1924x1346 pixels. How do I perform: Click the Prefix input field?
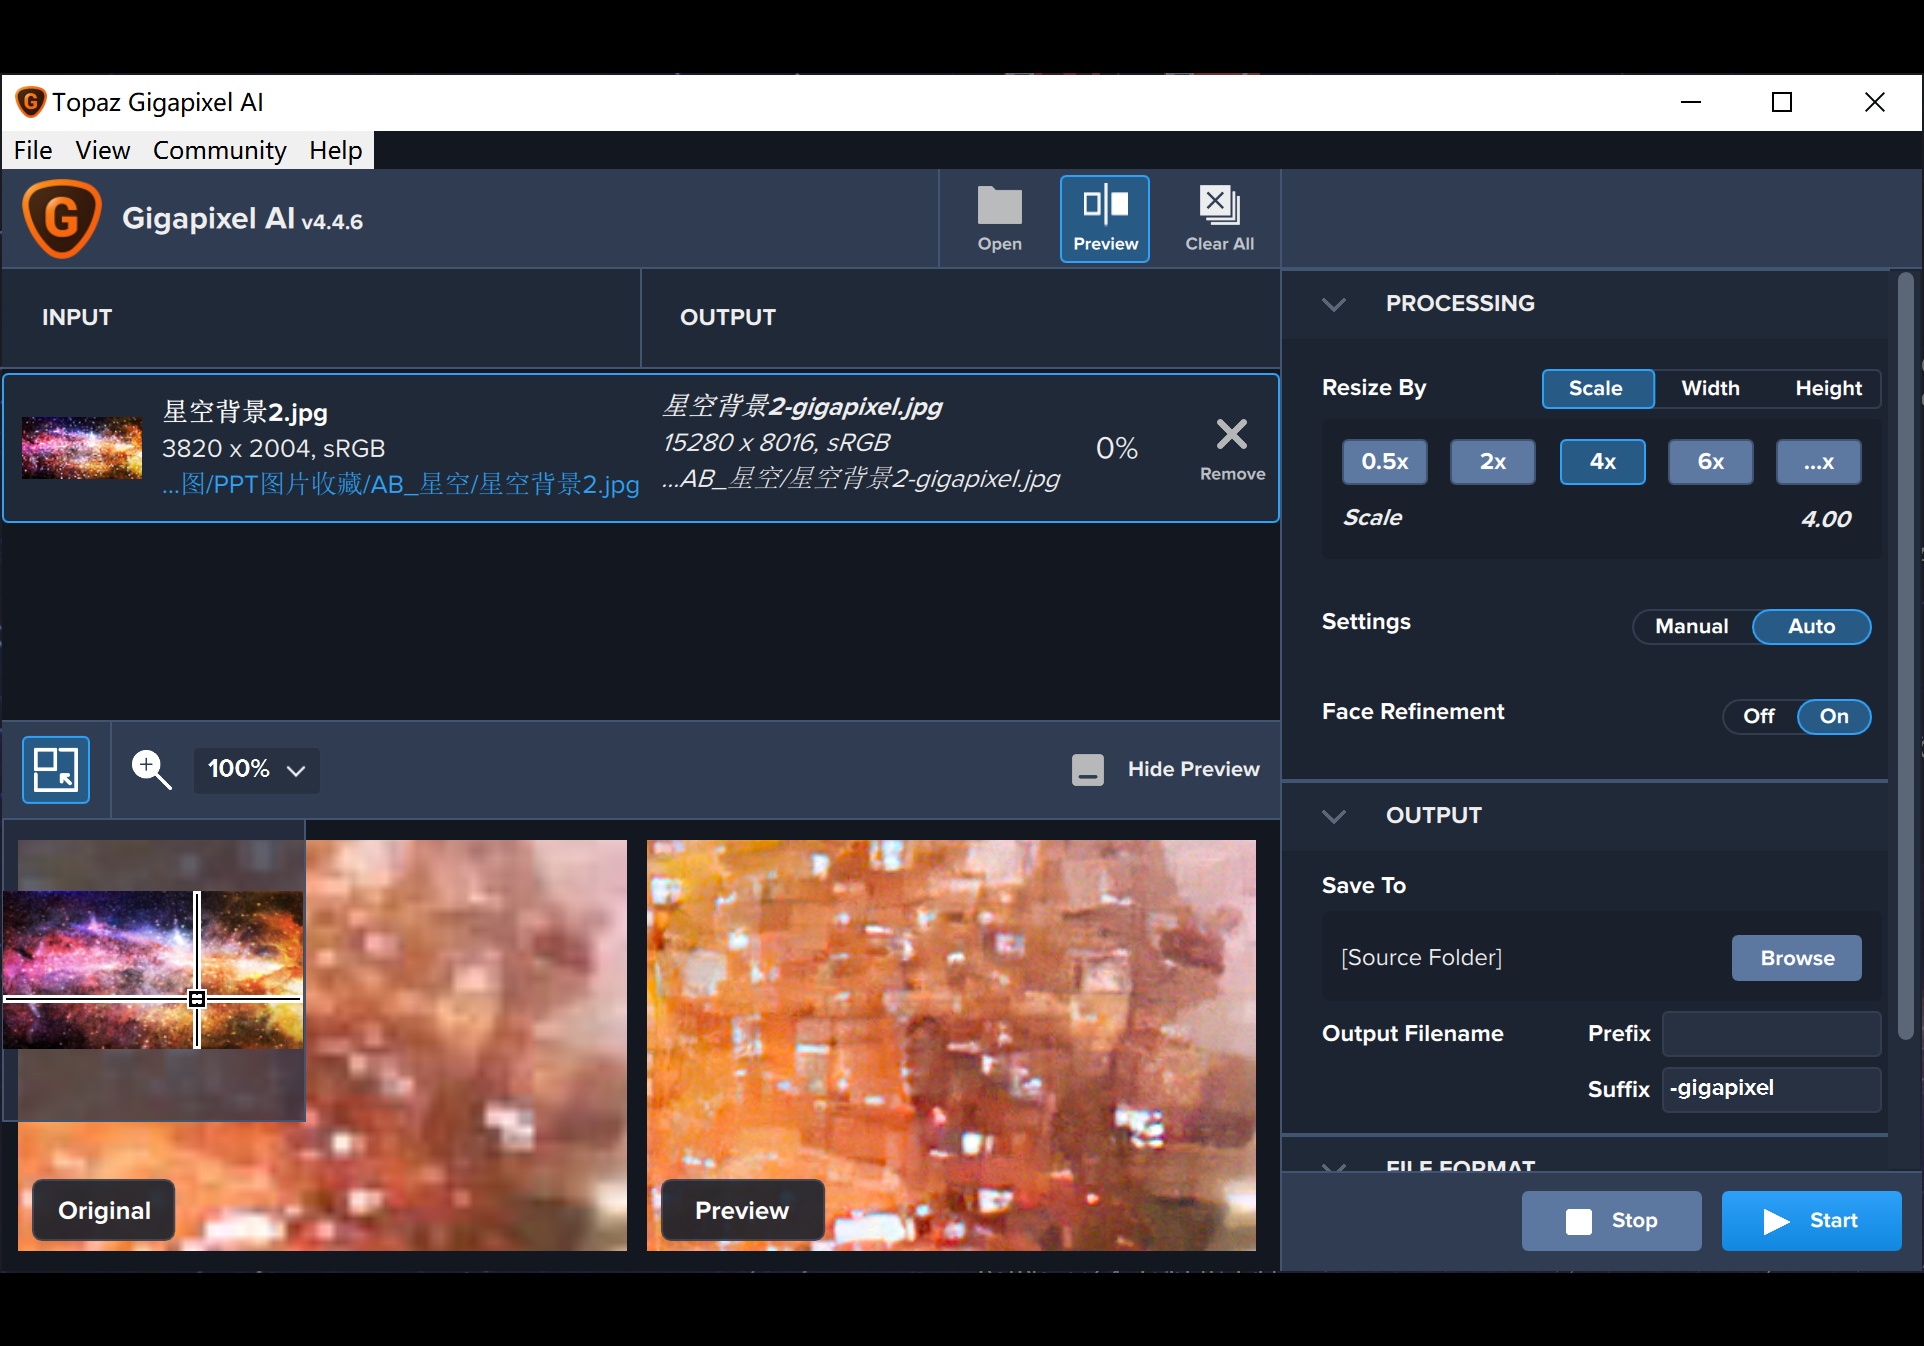click(x=1771, y=1034)
